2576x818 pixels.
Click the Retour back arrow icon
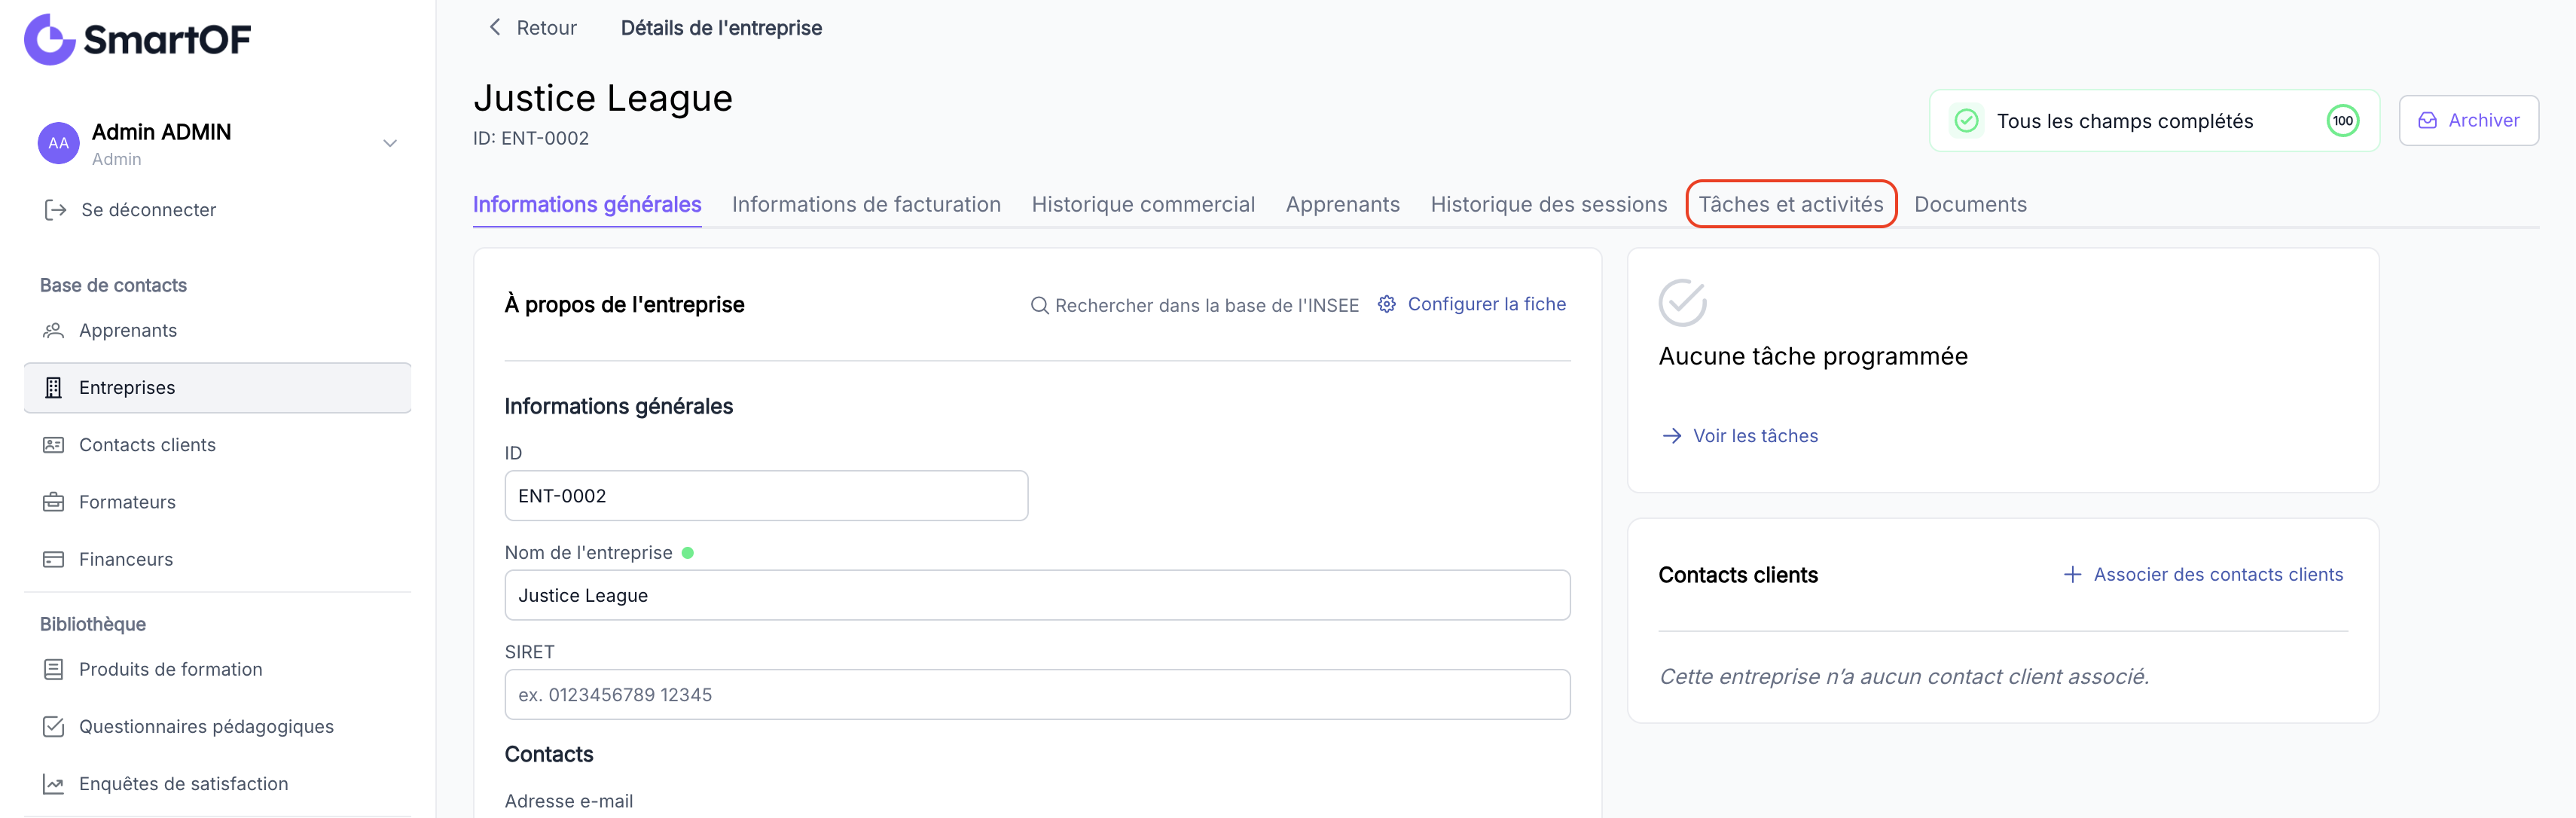pyautogui.click(x=494, y=27)
